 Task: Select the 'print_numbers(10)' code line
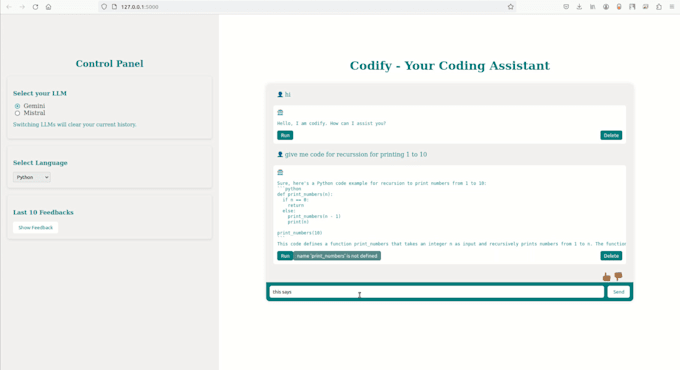[300, 233]
